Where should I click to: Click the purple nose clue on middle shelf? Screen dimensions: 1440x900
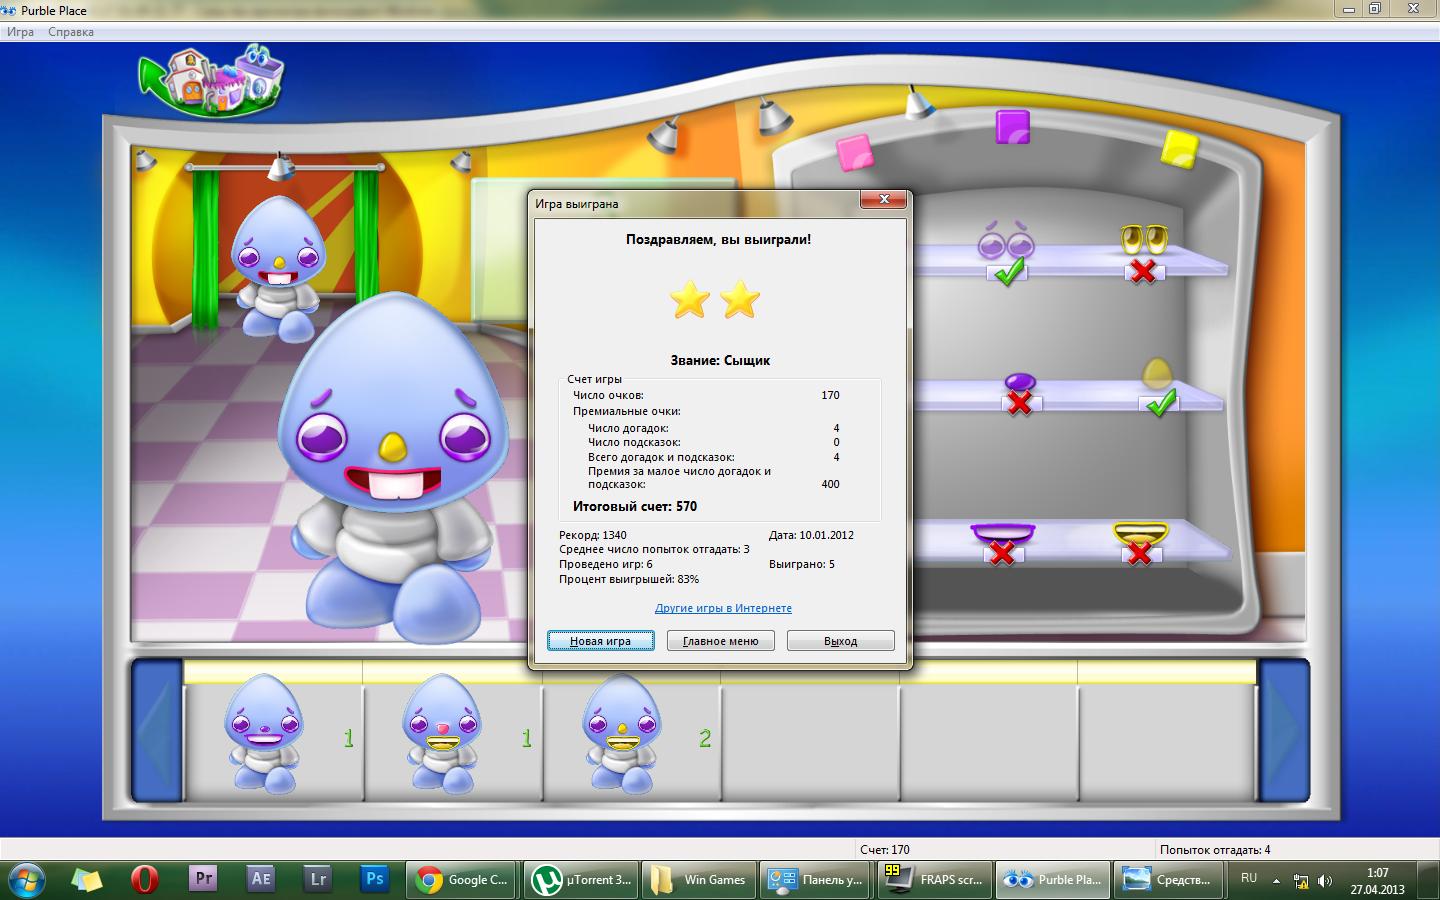[1018, 380]
